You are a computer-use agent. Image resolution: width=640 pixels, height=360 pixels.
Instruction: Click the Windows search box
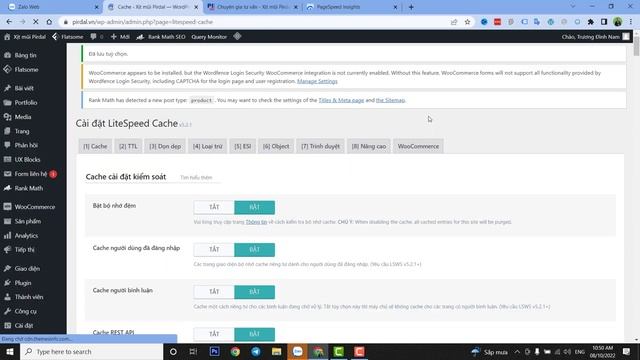tap(92, 351)
